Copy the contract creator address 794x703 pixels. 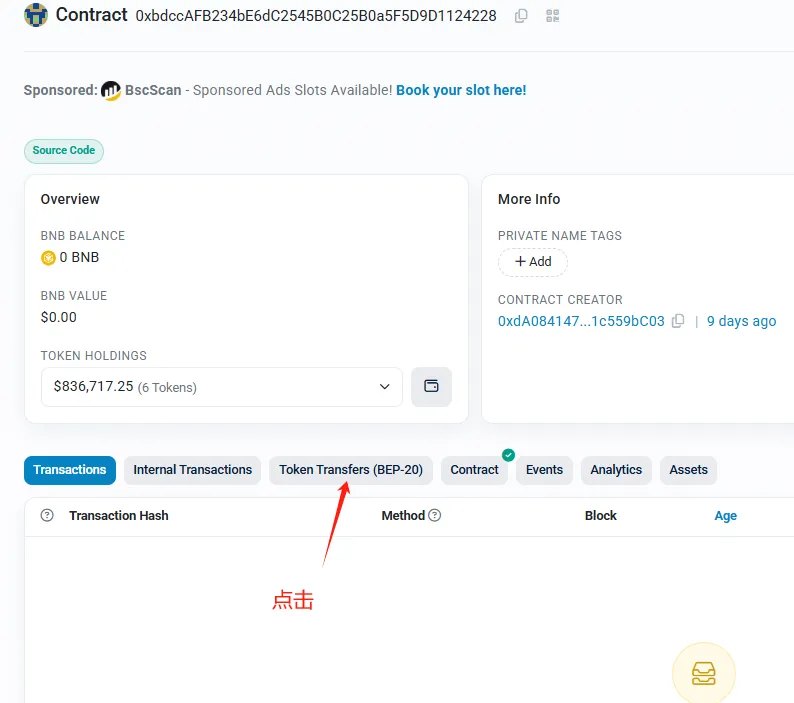[x=678, y=321]
